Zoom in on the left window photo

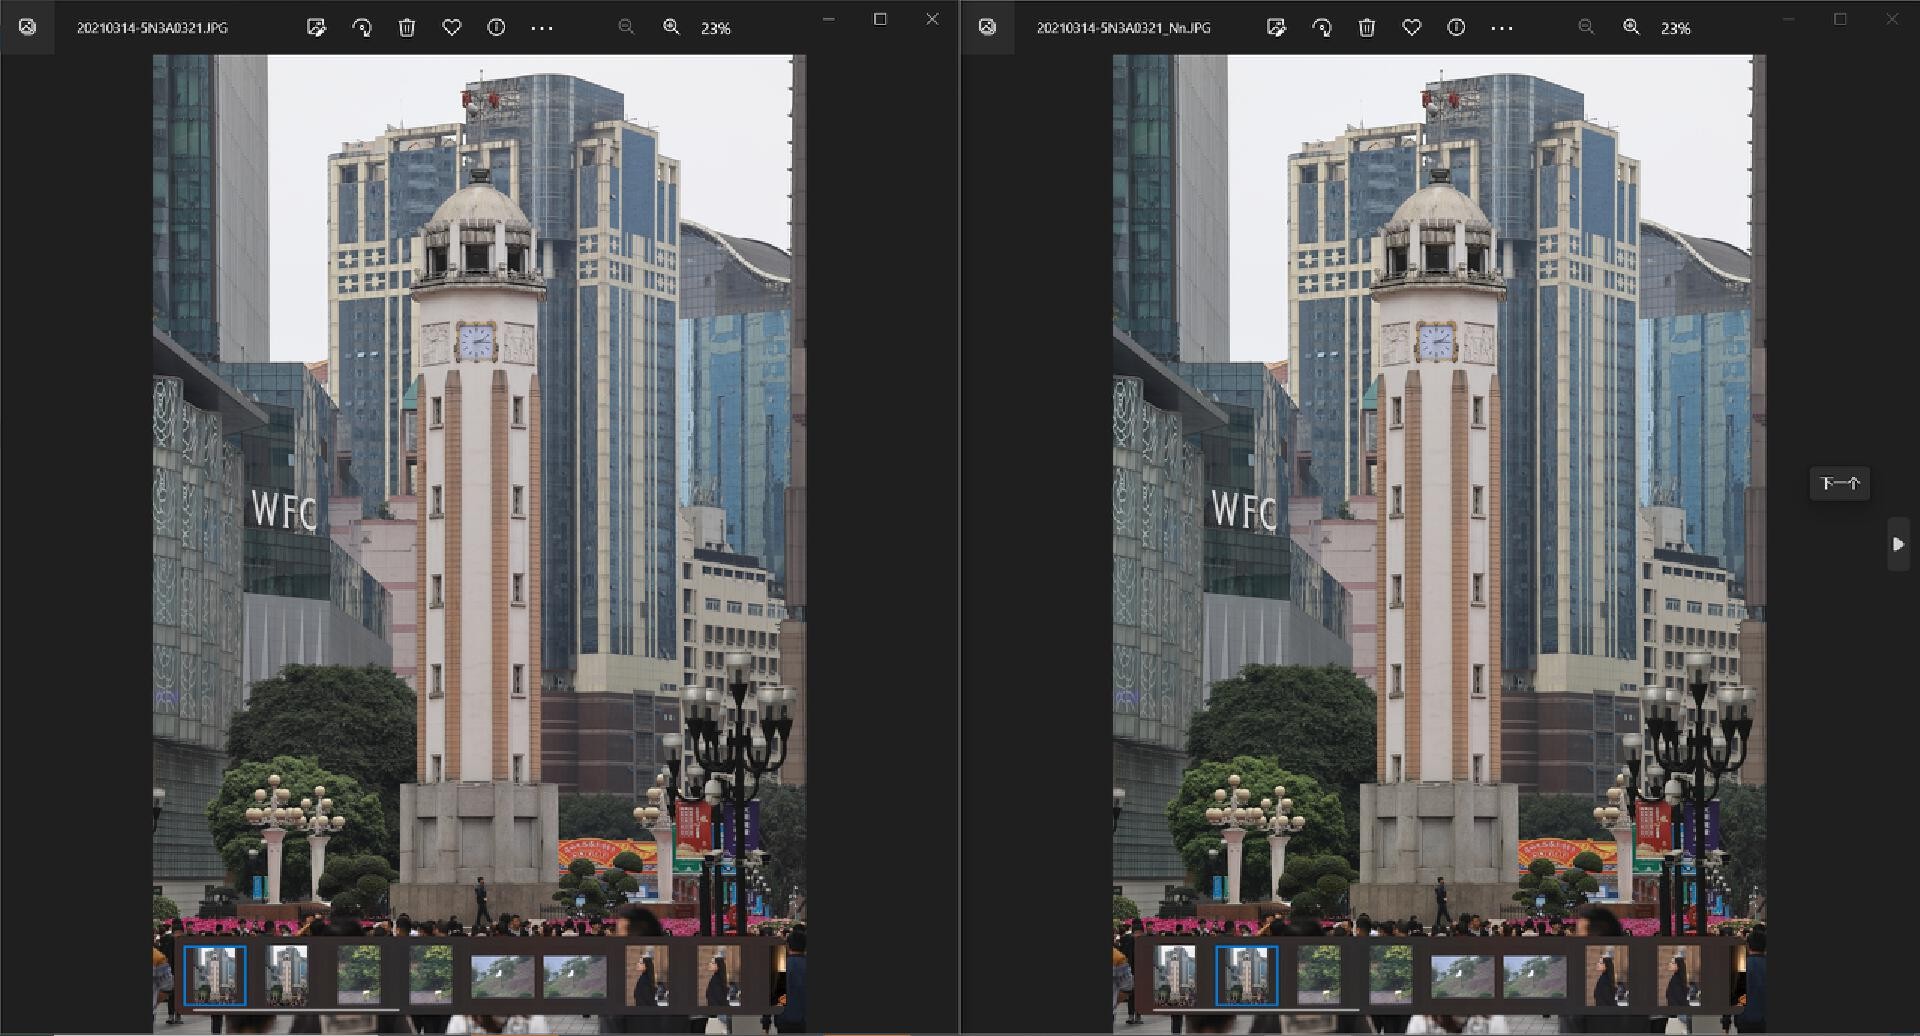(671, 28)
